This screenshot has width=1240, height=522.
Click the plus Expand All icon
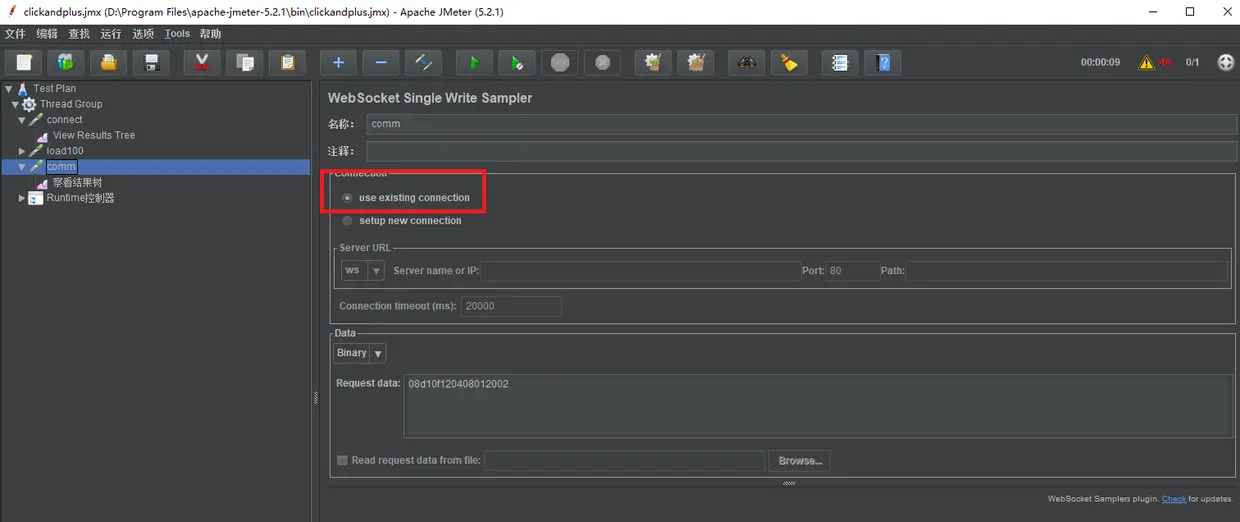338,62
